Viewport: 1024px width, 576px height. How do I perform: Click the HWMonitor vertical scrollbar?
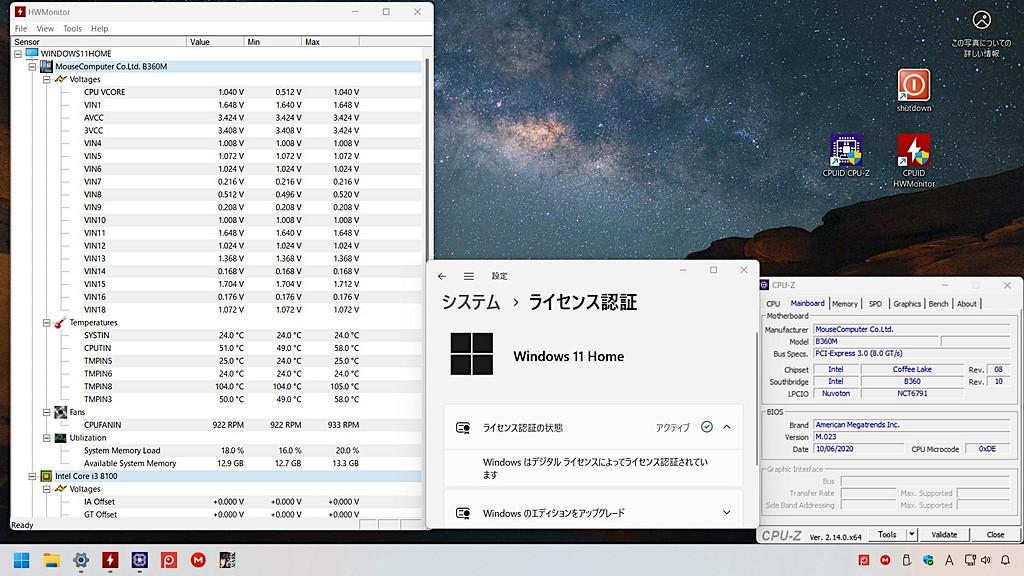(427, 160)
